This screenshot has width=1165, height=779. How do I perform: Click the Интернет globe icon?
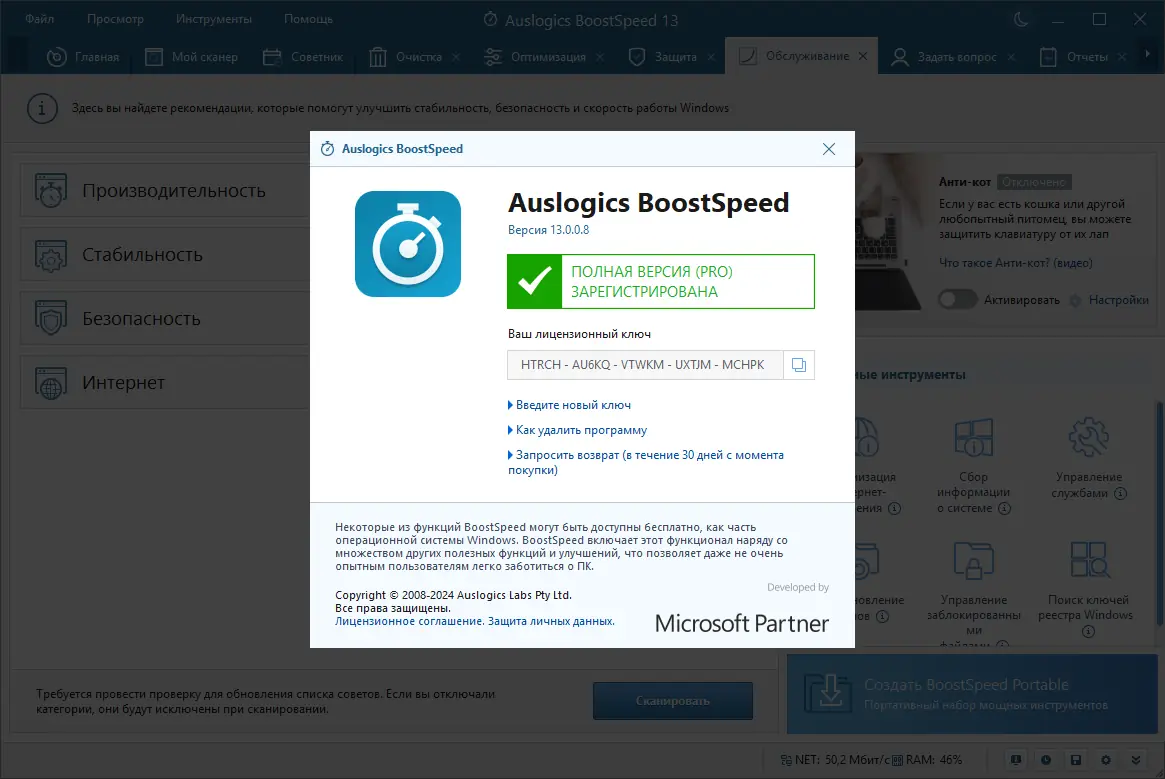click(x=51, y=383)
